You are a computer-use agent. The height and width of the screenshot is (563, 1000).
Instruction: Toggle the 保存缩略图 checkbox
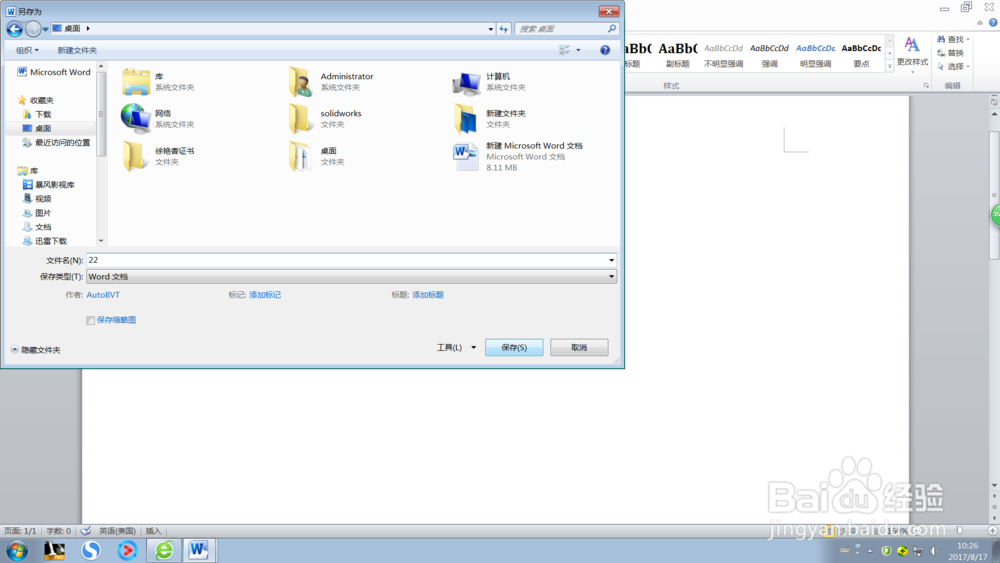click(x=91, y=320)
